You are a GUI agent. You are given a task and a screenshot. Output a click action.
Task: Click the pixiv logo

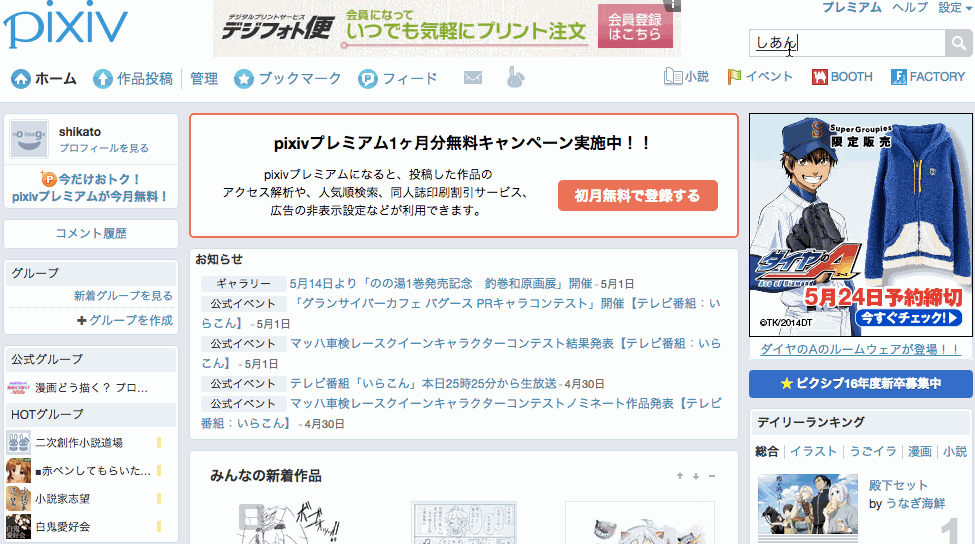coord(65,24)
